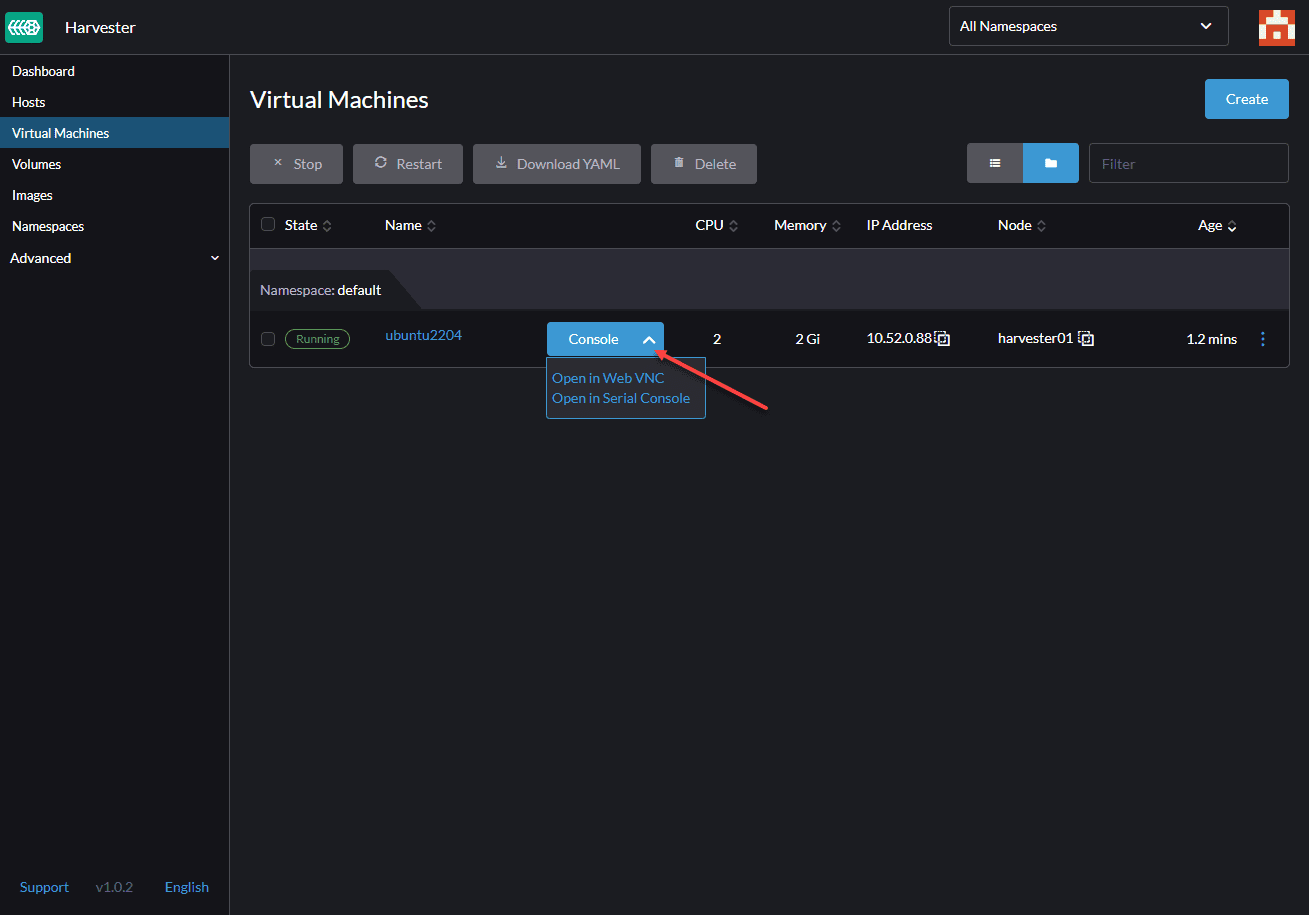Click the Create button
1309x915 pixels.
tap(1246, 99)
